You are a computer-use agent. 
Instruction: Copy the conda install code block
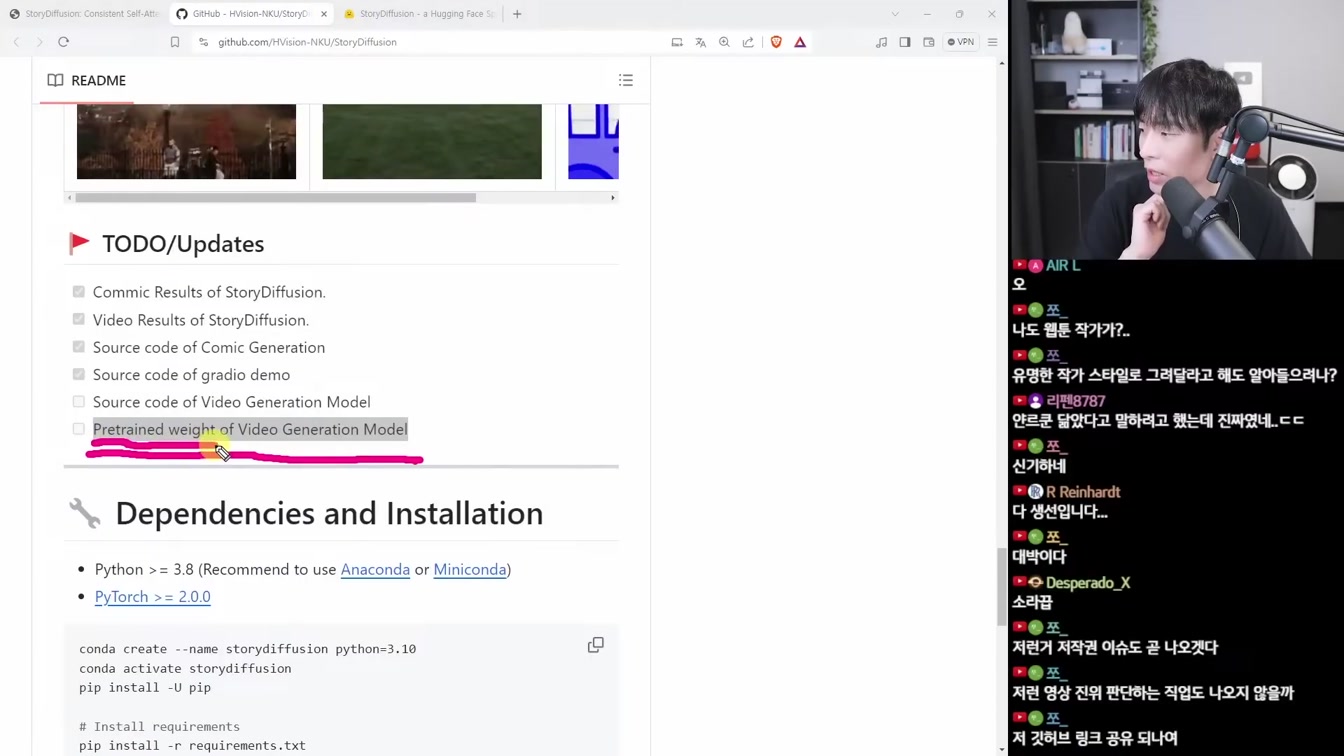point(596,645)
